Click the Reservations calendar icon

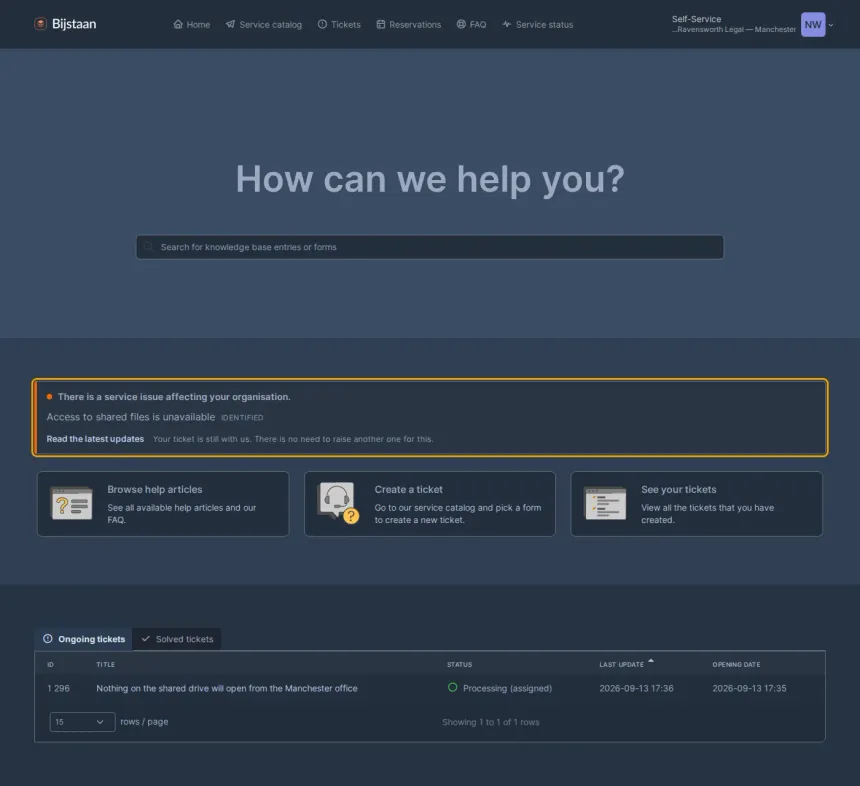tap(381, 24)
